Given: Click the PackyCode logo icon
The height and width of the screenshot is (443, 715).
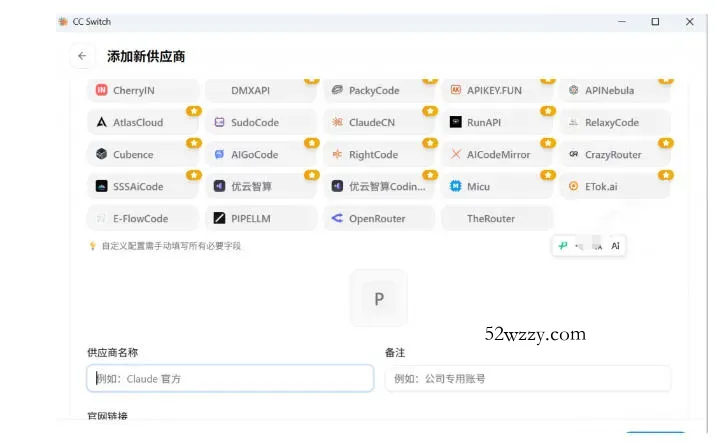Looking at the screenshot, I should 337,90.
